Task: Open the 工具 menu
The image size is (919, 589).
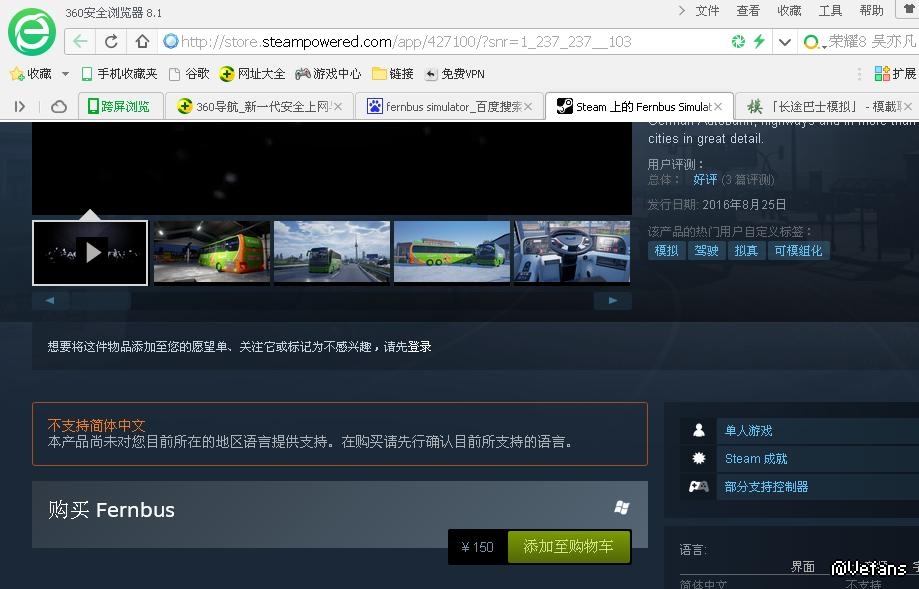Action: click(830, 11)
